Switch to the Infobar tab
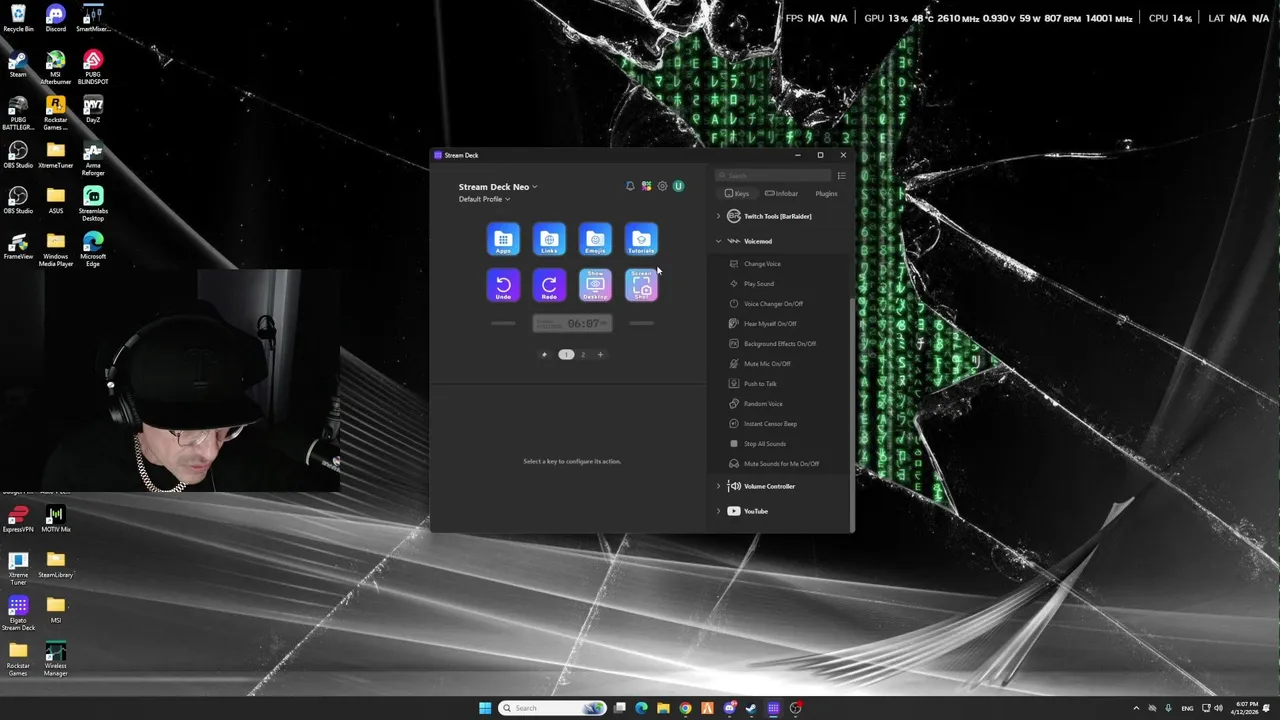Image resolution: width=1280 pixels, height=720 pixels. point(782,193)
